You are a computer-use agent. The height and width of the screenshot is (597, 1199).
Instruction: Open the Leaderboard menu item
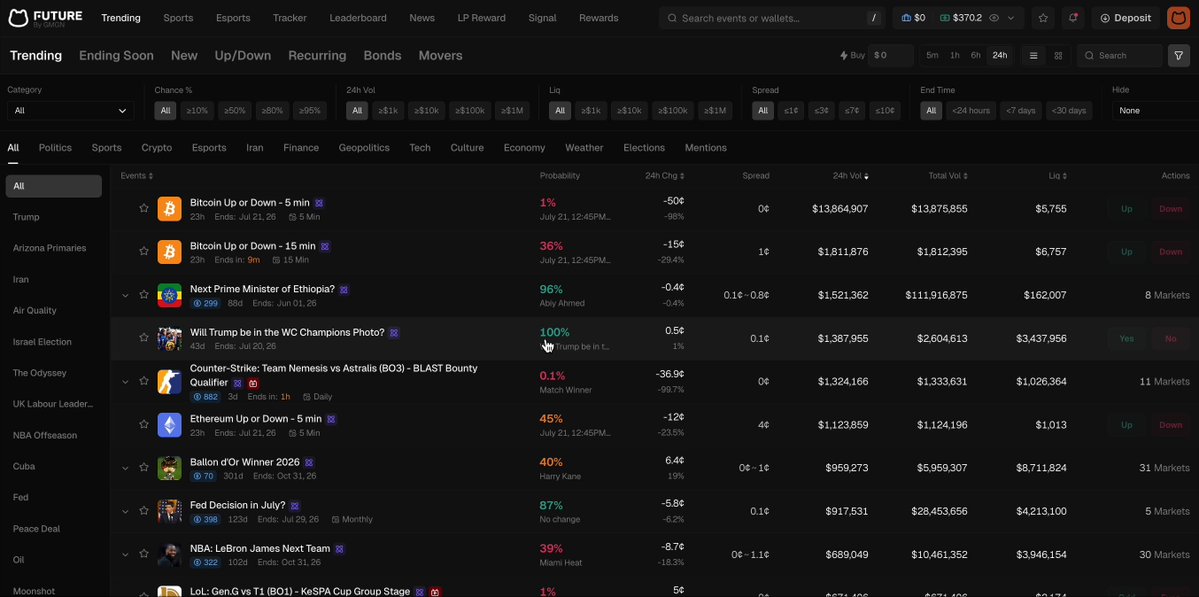(358, 18)
